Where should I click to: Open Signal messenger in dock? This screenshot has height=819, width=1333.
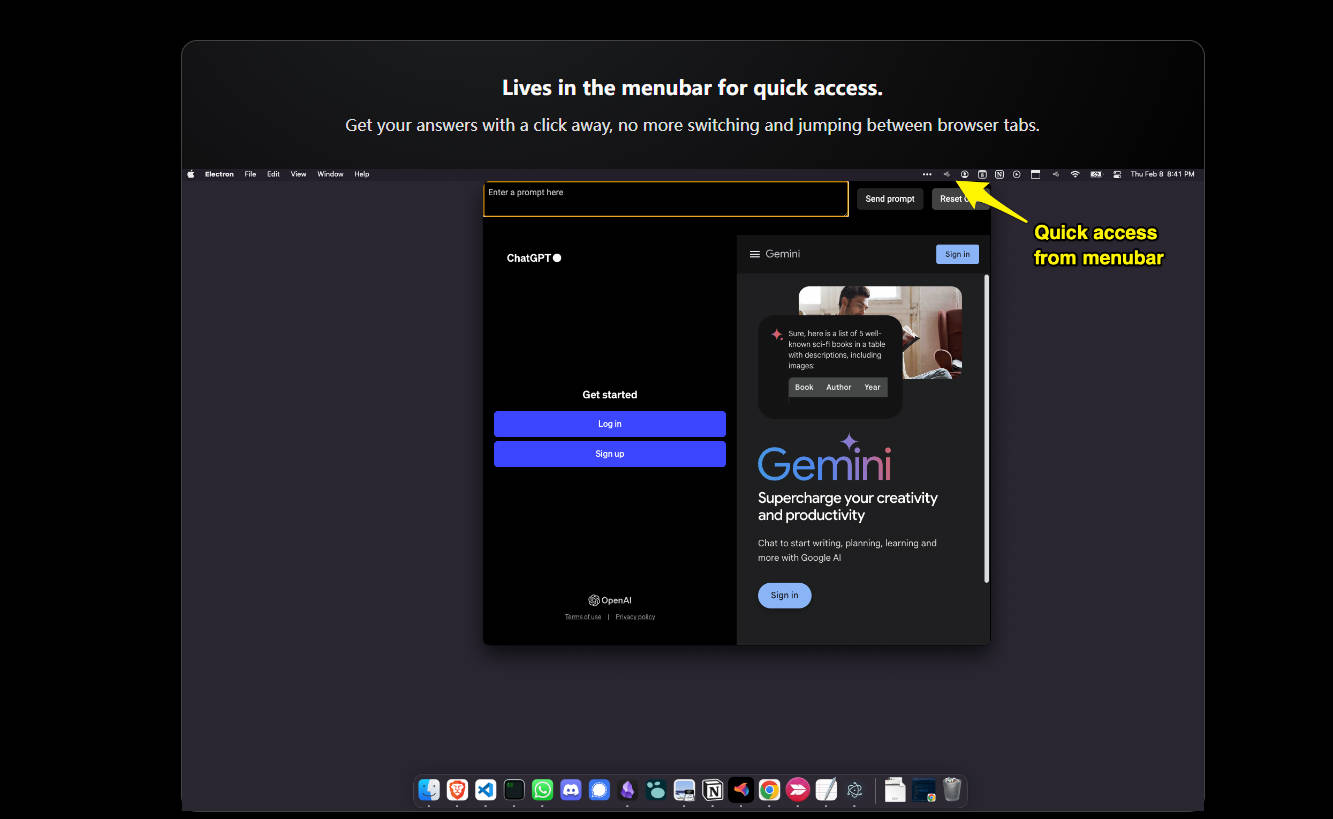coord(599,790)
